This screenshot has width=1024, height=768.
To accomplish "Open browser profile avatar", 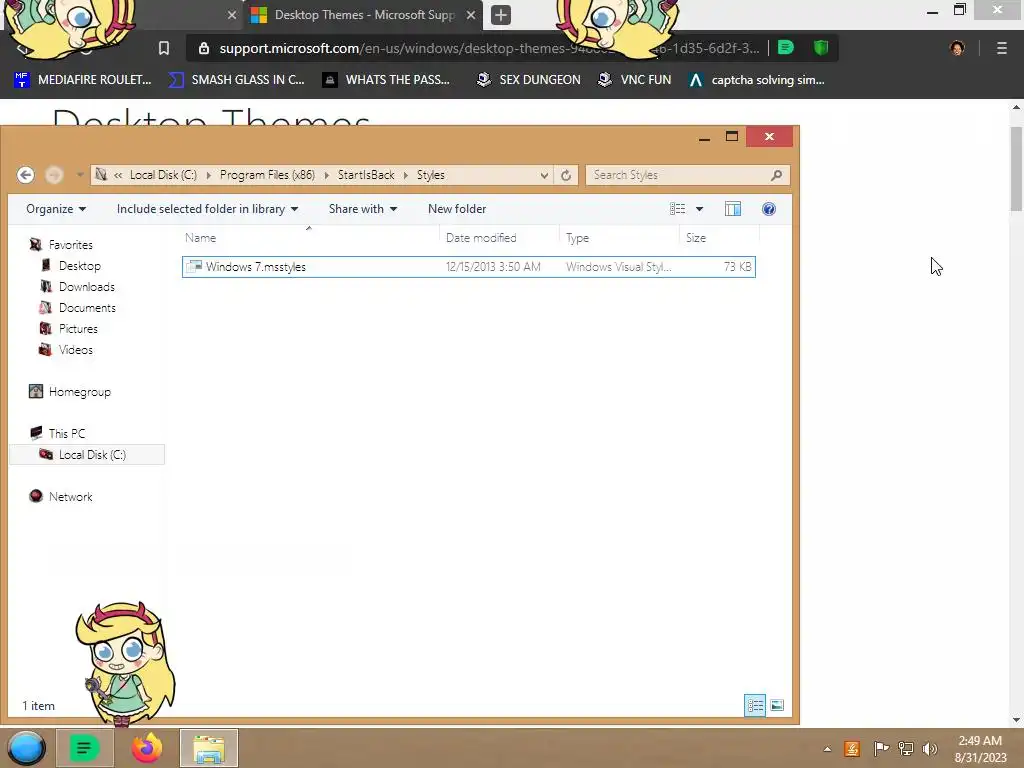I will tap(957, 48).
